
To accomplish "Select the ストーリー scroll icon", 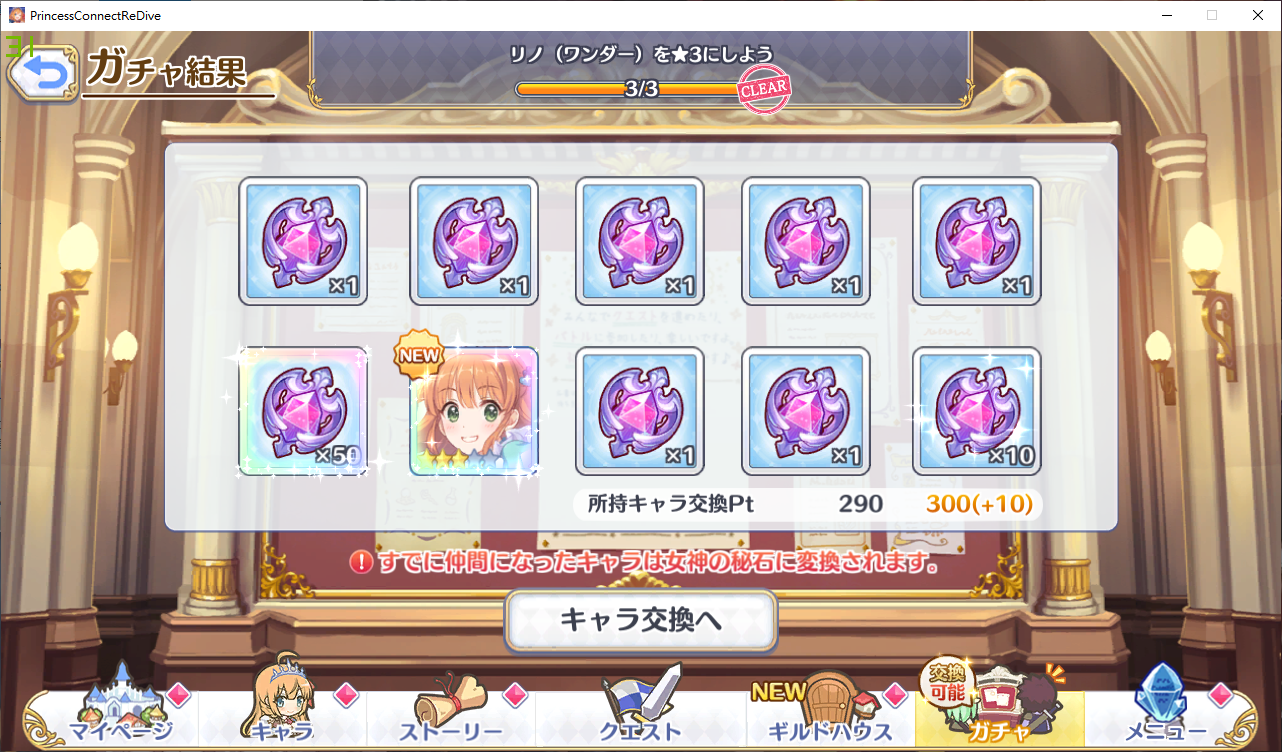I will click(451, 706).
